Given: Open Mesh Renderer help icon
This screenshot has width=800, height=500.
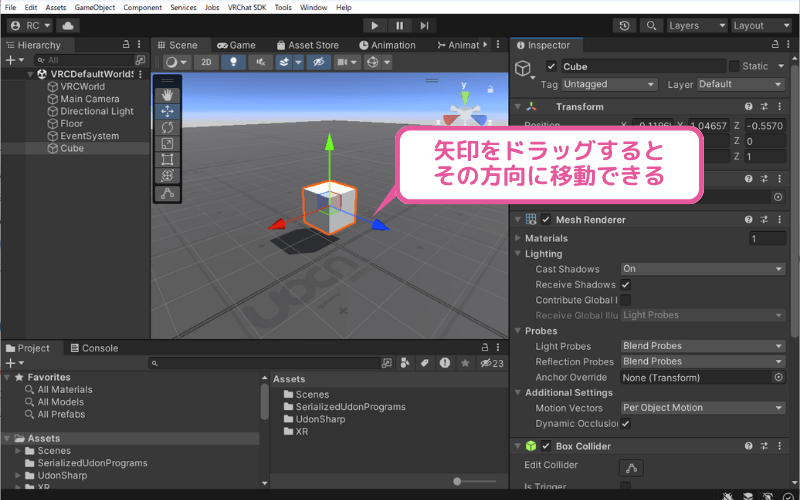Looking at the screenshot, I should [748, 219].
